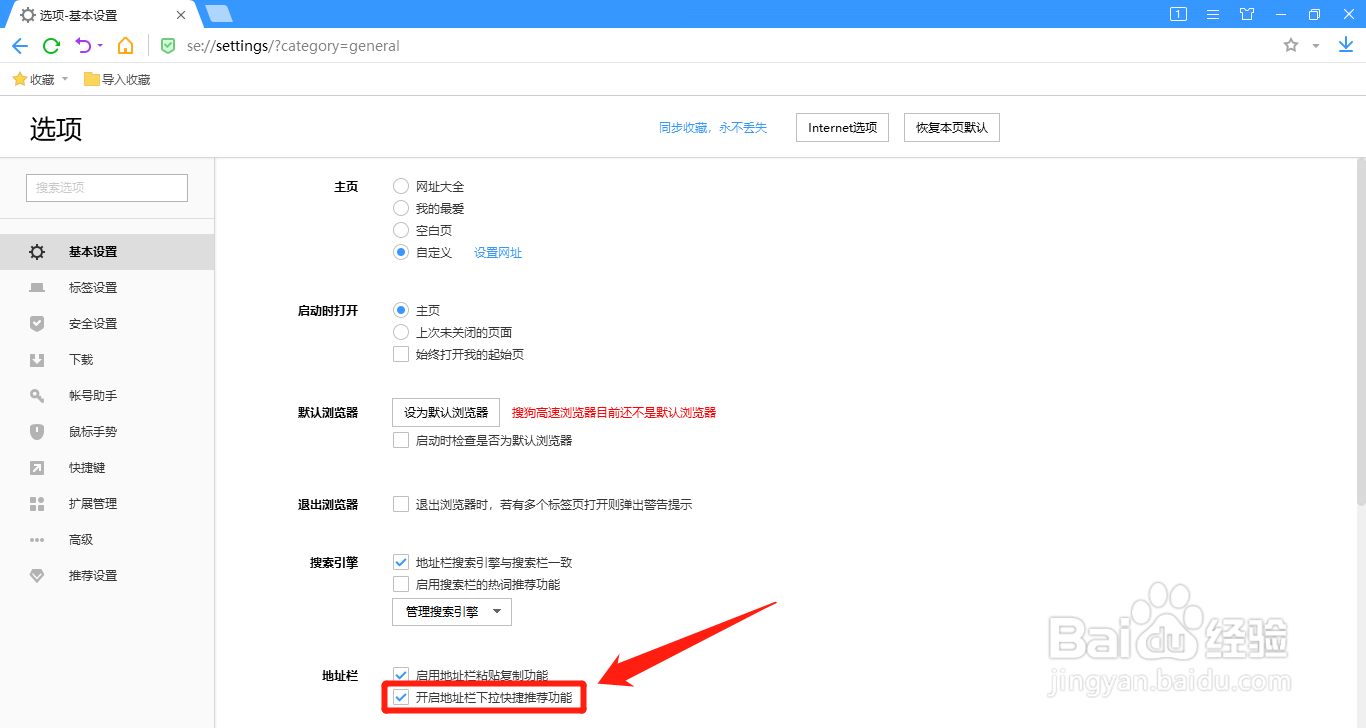This screenshot has height=728, width=1366.
Task: Open the Internet选项 button
Action: point(841,127)
